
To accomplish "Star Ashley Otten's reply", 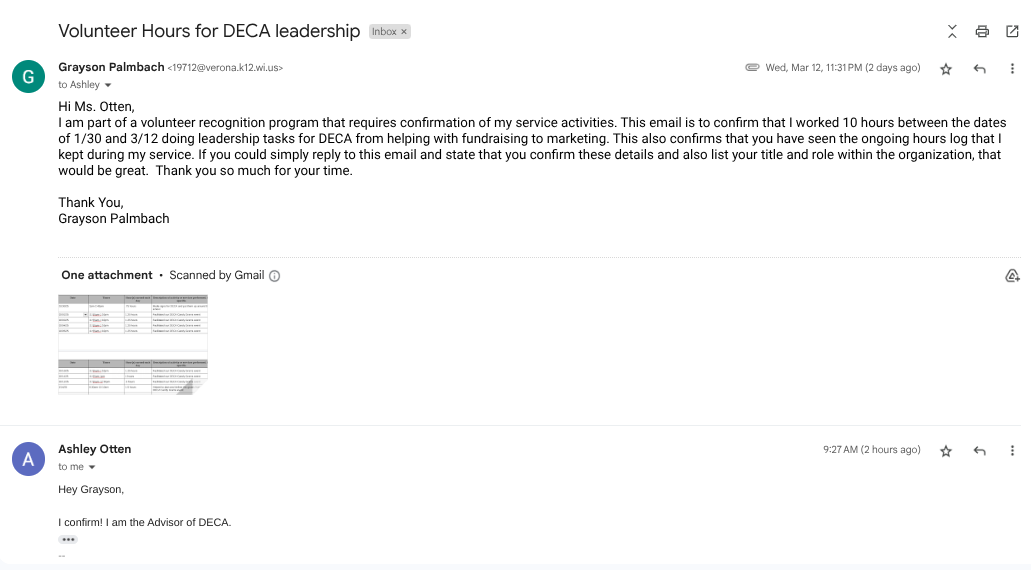I will [x=946, y=451].
